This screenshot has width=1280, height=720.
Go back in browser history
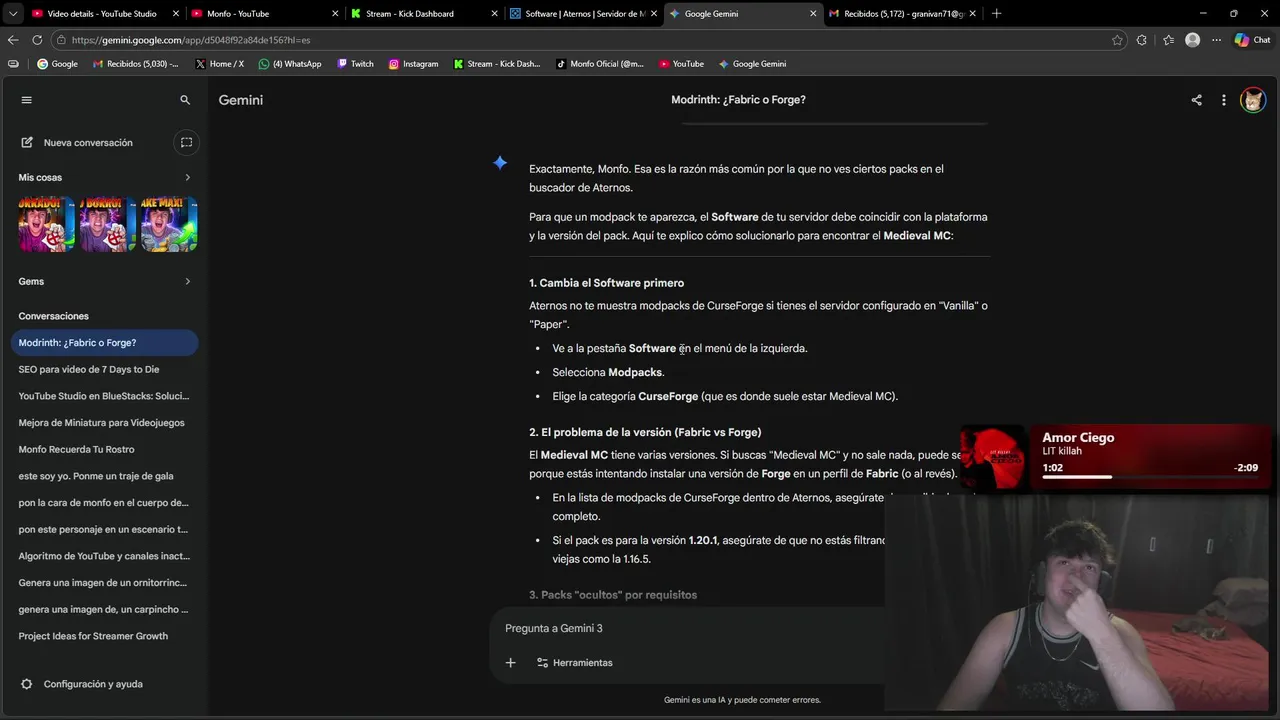13,40
